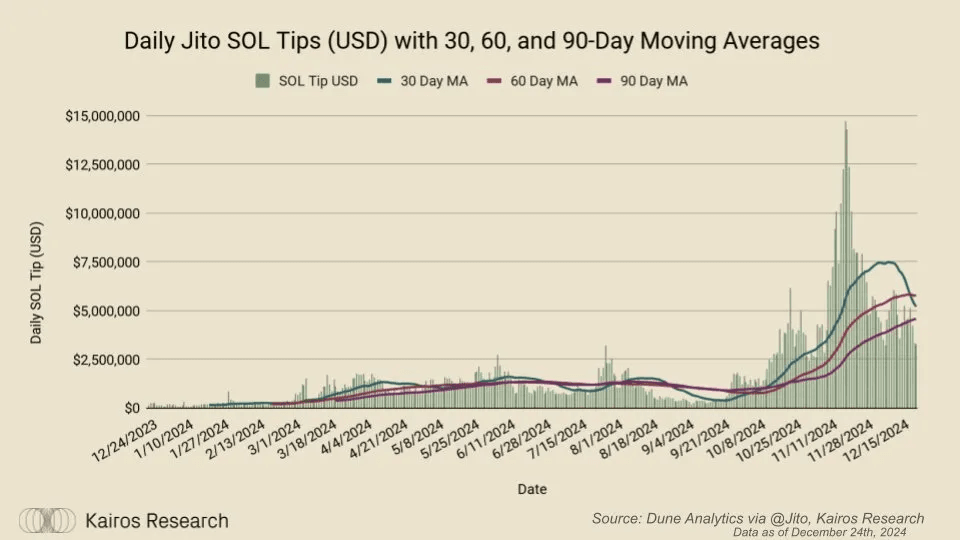Click the 'Kairos Research' brand text

point(157,521)
